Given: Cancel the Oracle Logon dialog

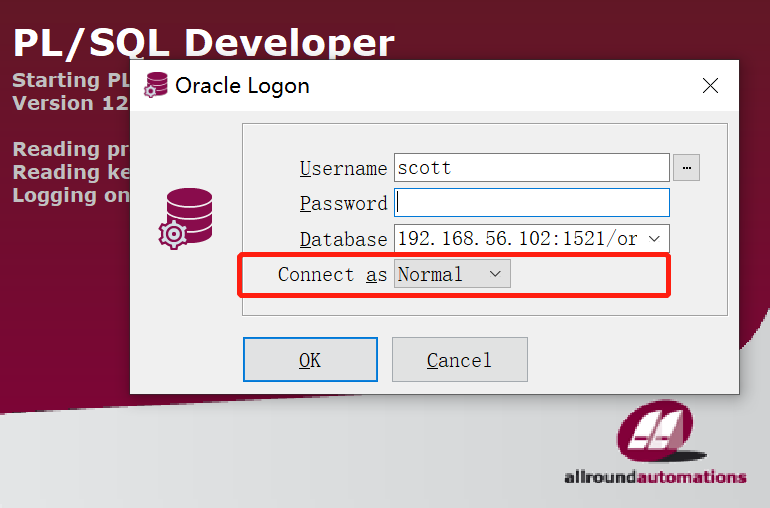Looking at the screenshot, I should (459, 360).
